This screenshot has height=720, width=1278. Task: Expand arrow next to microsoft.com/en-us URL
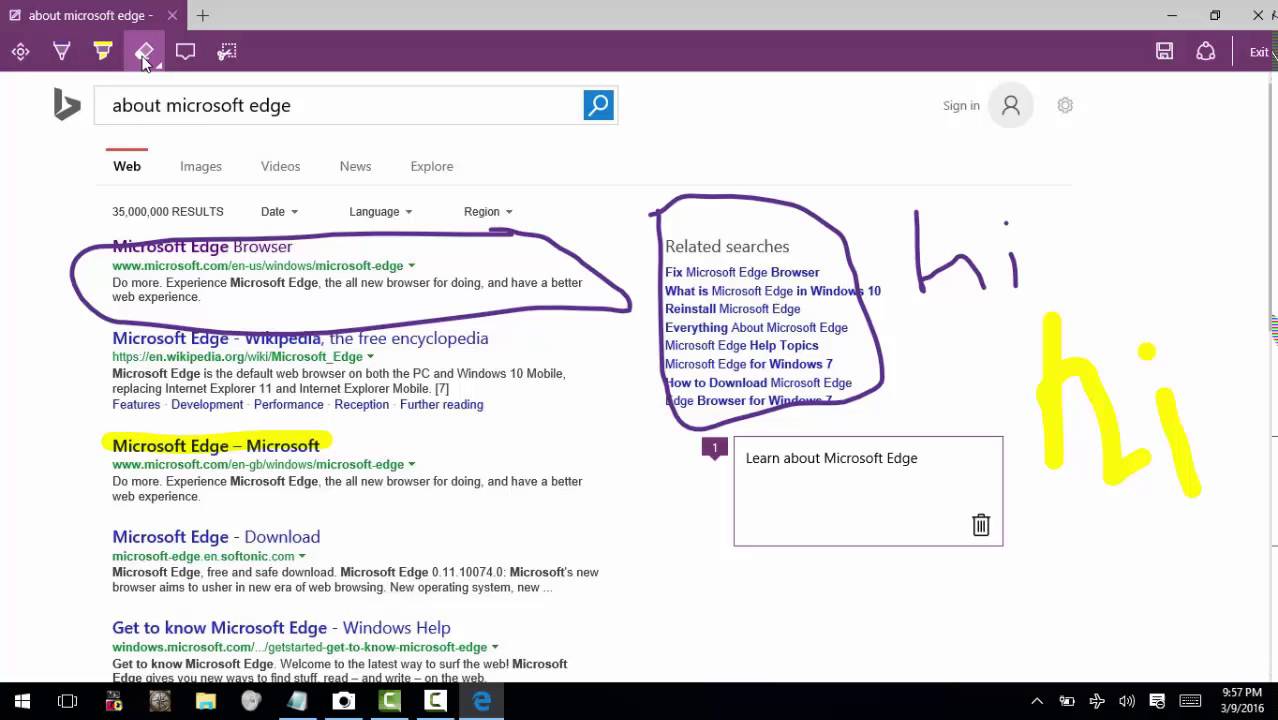click(411, 266)
